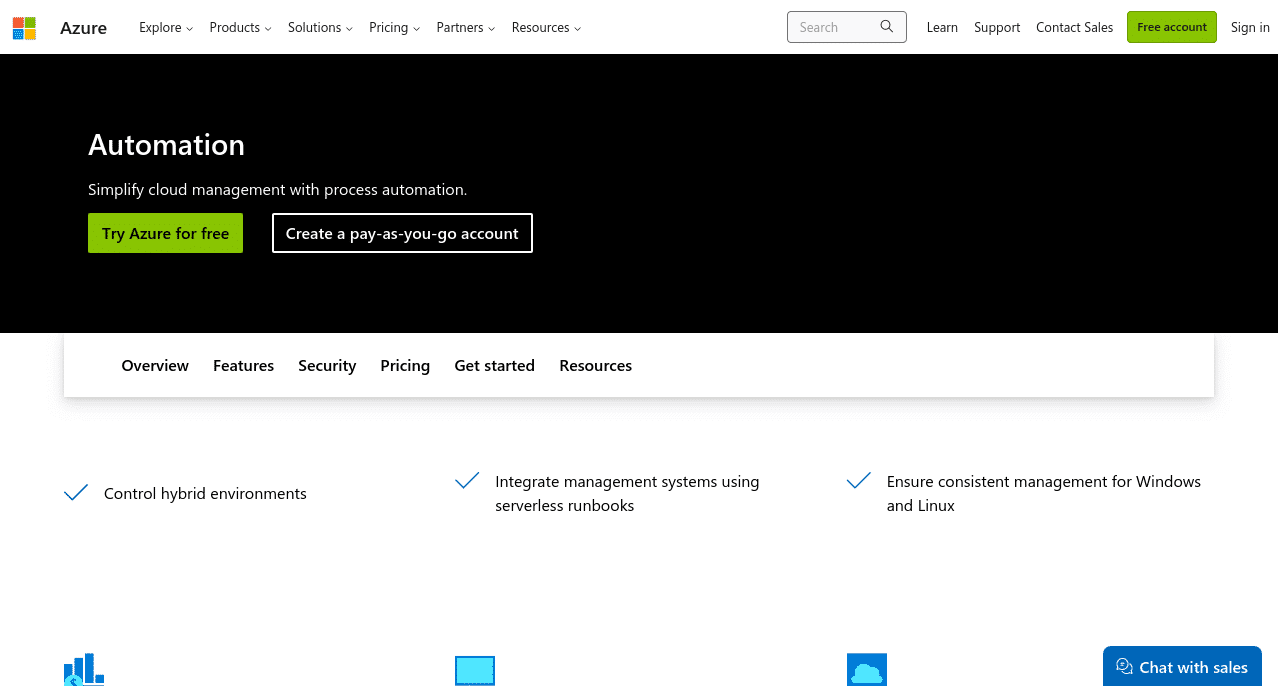The width and height of the screenshot is (1278, 686).
Task: Go to the Overview tab
Action: (155, 366)
